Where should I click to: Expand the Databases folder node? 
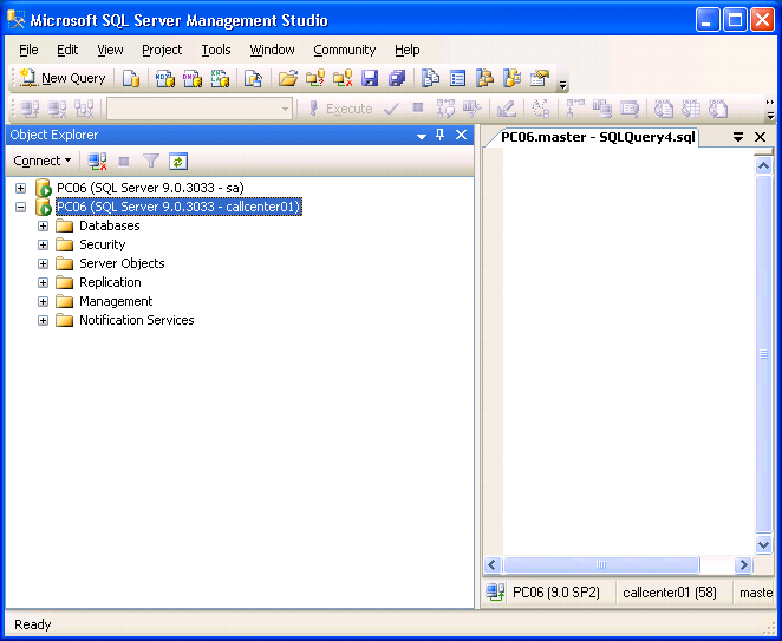click(x=43, y=226)
